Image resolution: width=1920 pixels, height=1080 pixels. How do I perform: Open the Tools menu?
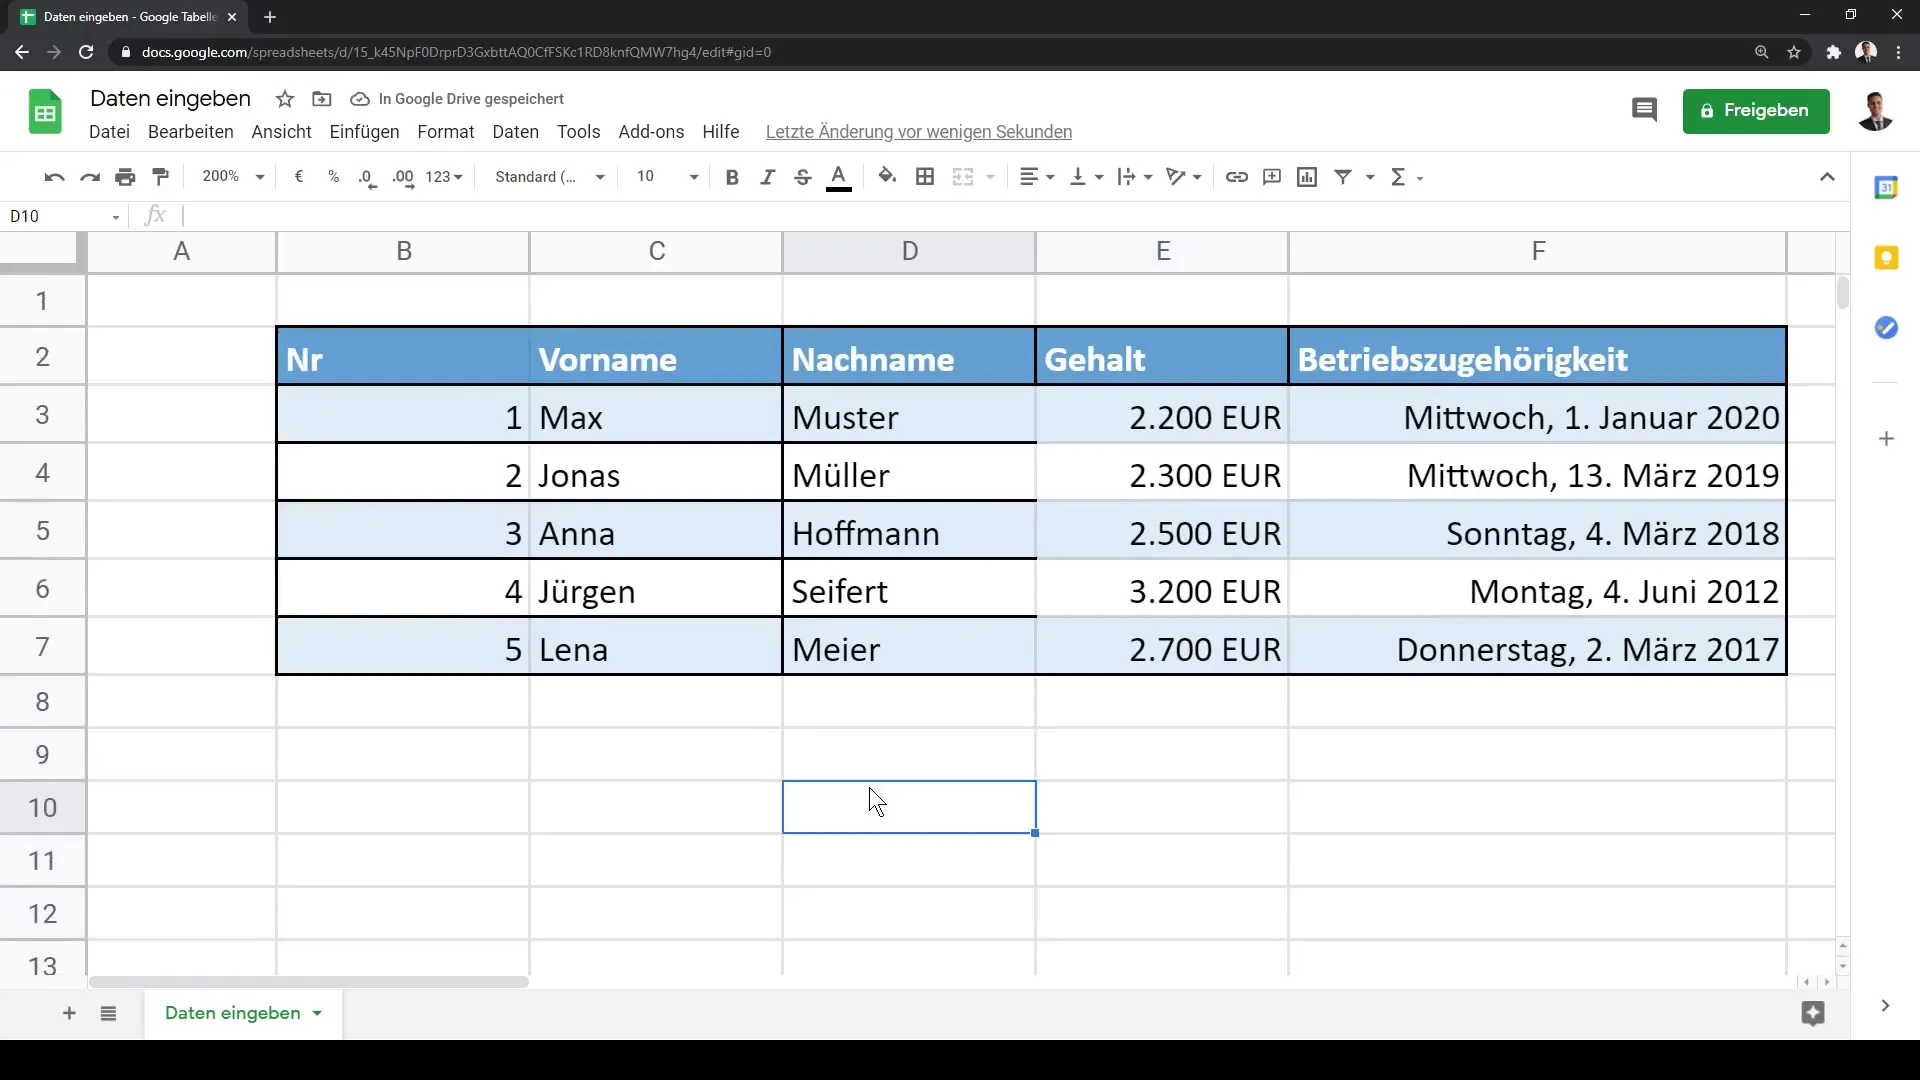pyautogui.click(x=578, y=132)
